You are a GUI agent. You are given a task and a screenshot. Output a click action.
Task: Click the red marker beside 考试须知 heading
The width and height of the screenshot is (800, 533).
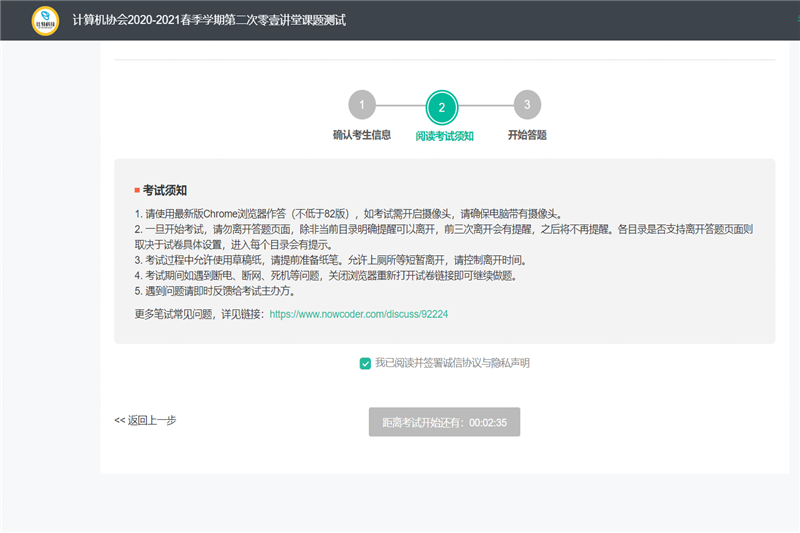pos(137,190)
